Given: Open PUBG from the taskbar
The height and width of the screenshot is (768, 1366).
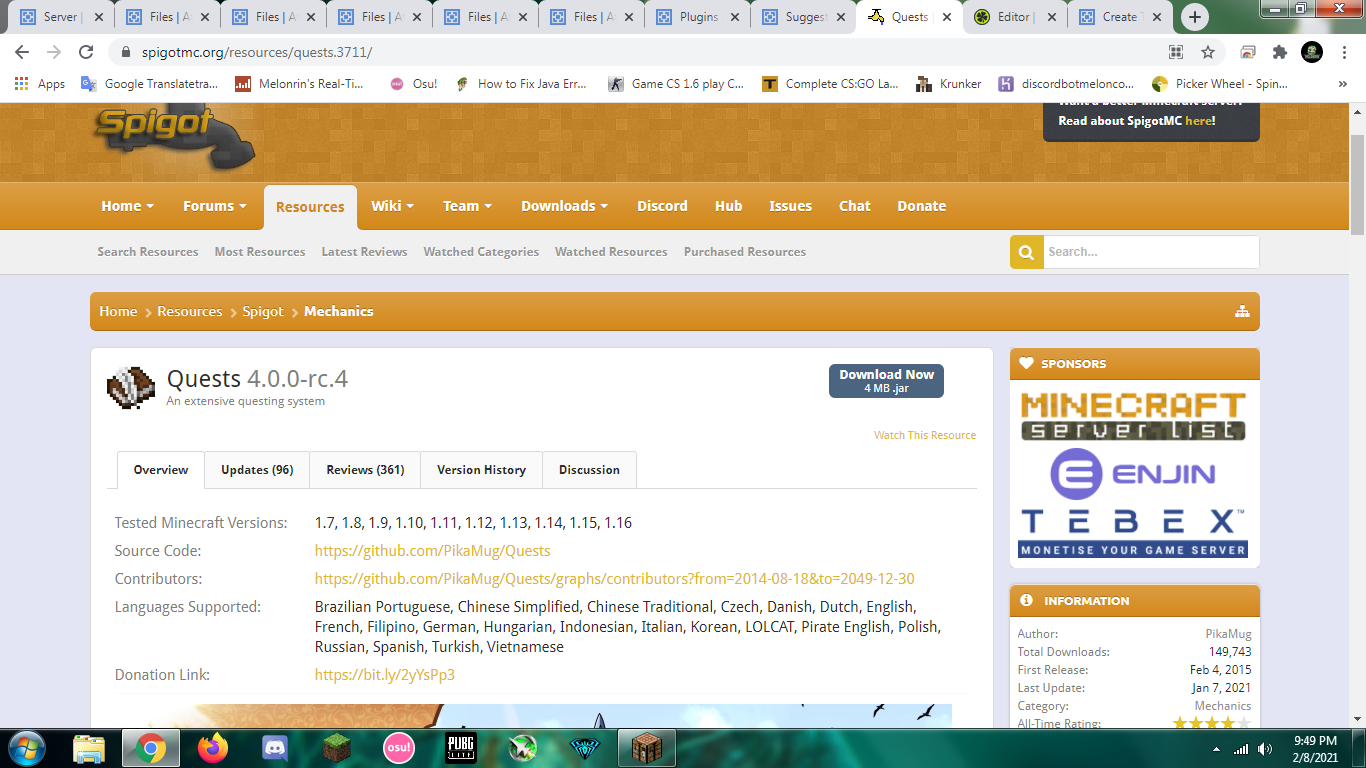Looking at the screenshot, I should 460,748.
